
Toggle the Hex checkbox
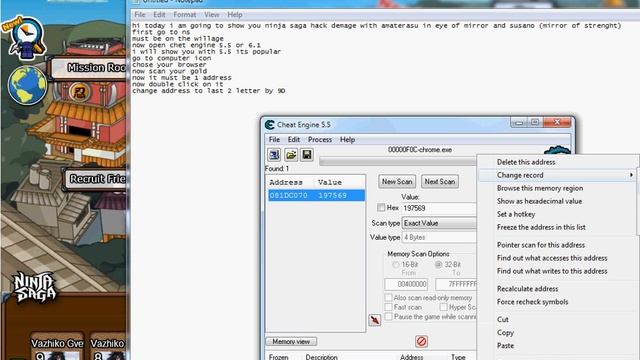(x=381, y=208)
